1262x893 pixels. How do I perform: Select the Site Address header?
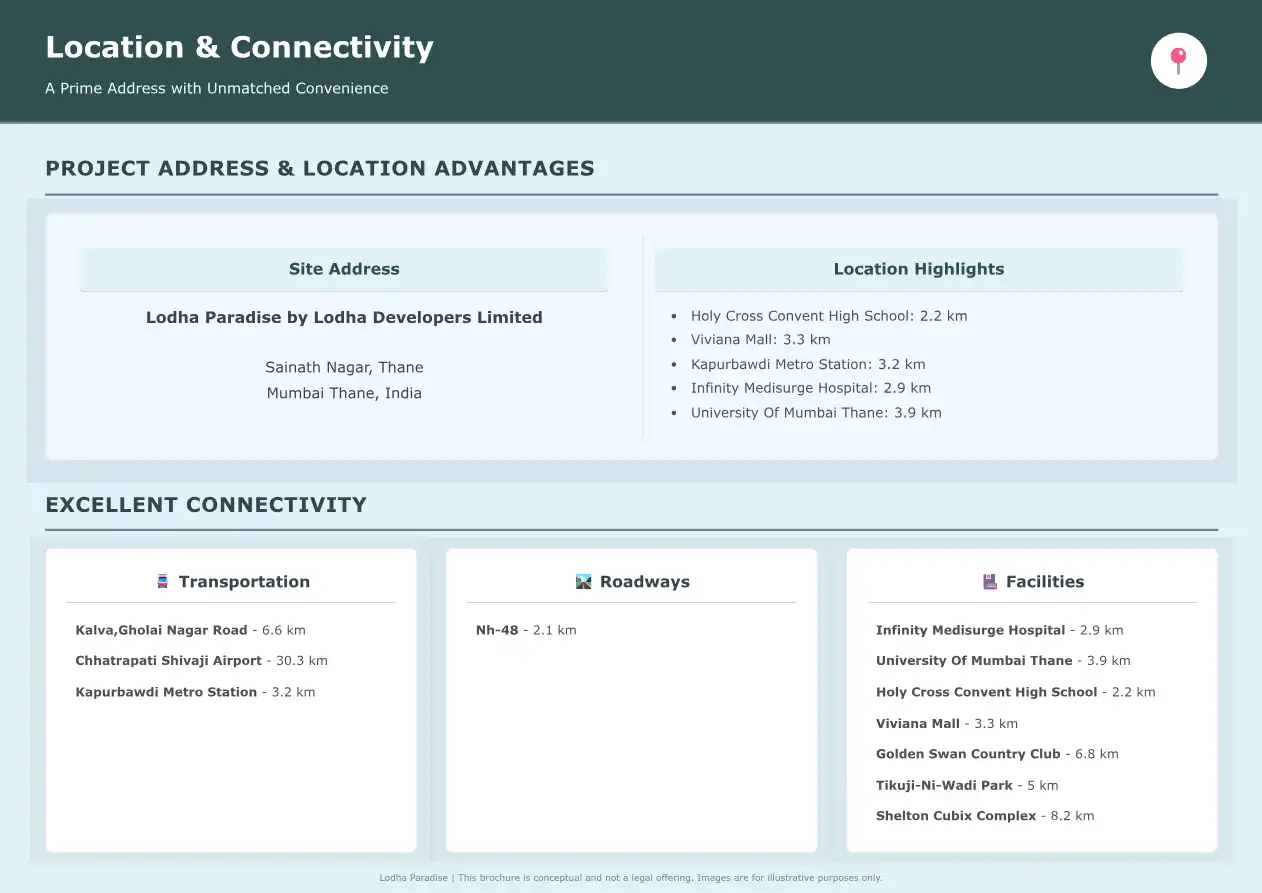[x=343, y=269]
